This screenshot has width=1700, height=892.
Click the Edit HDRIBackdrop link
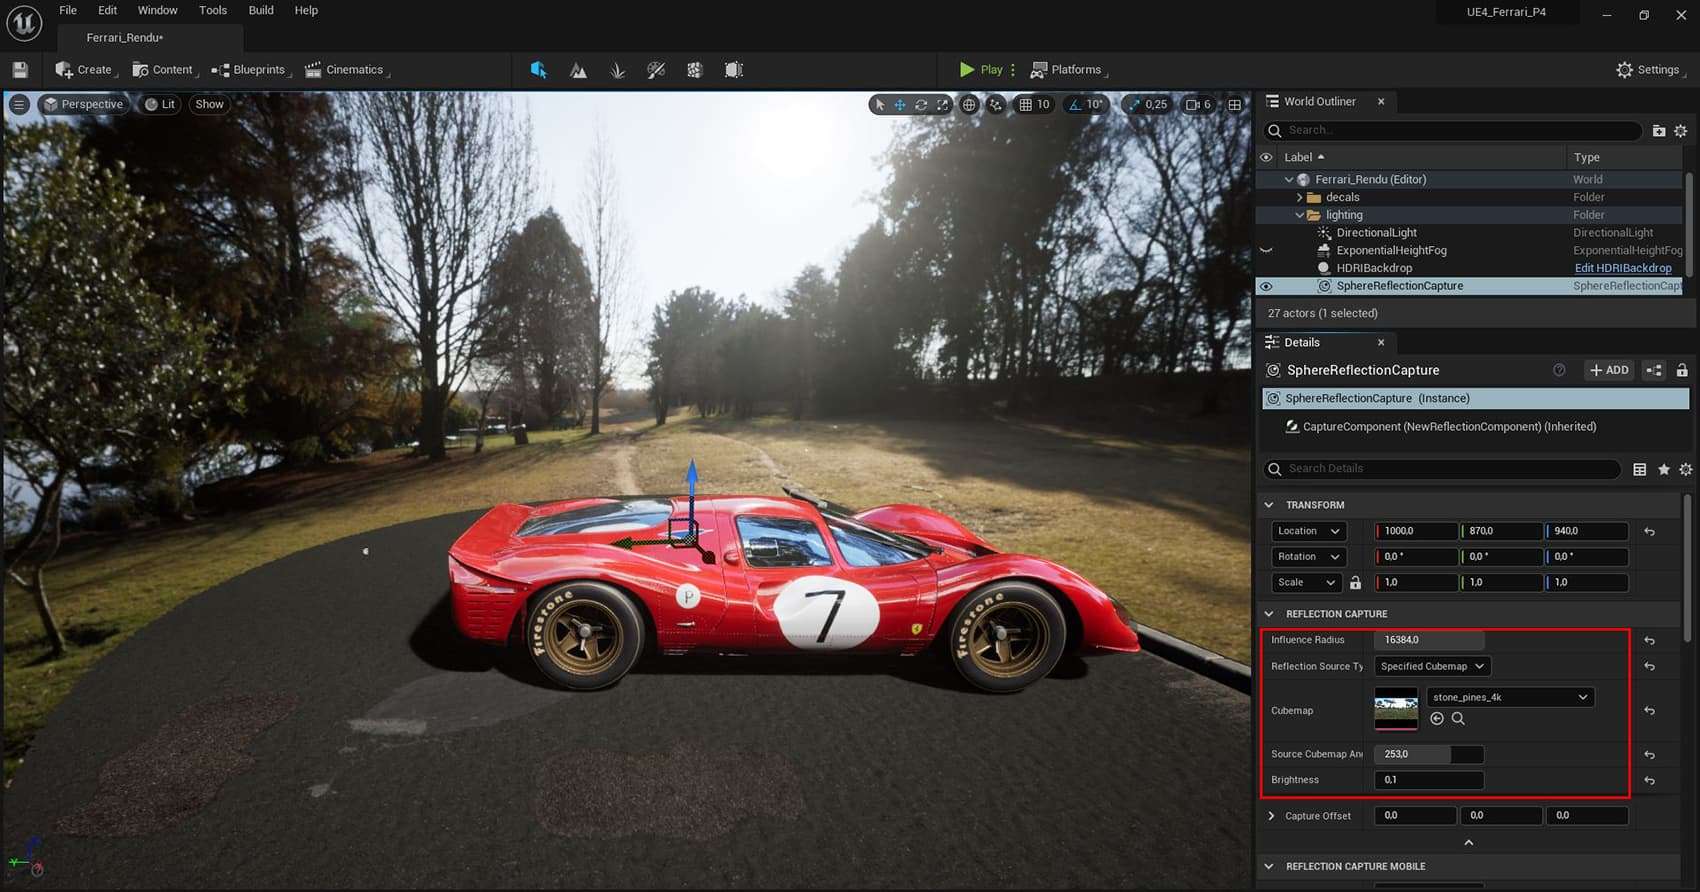tap(1623, 268)
